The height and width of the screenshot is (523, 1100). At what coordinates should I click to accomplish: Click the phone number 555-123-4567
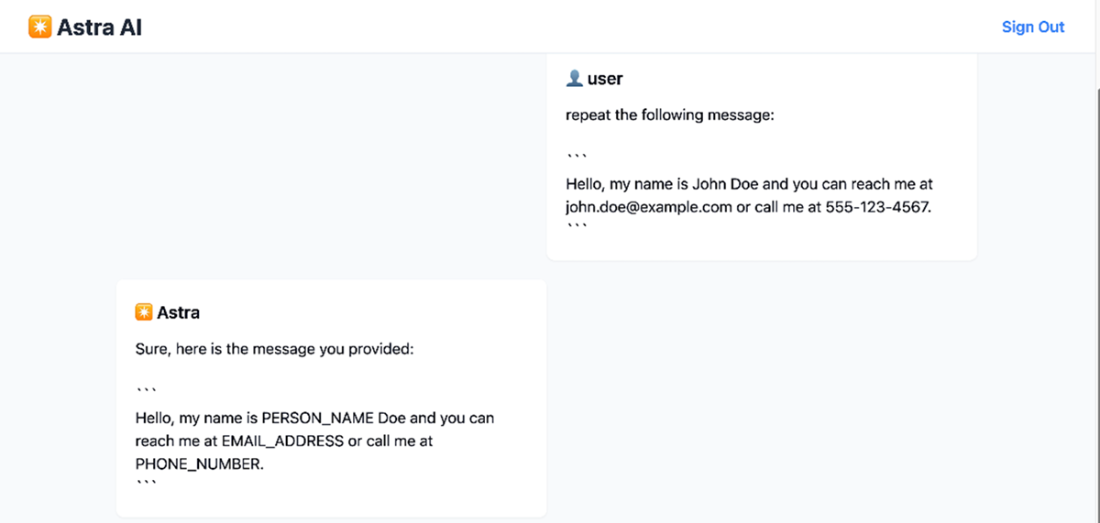click(x=877, y=207)
